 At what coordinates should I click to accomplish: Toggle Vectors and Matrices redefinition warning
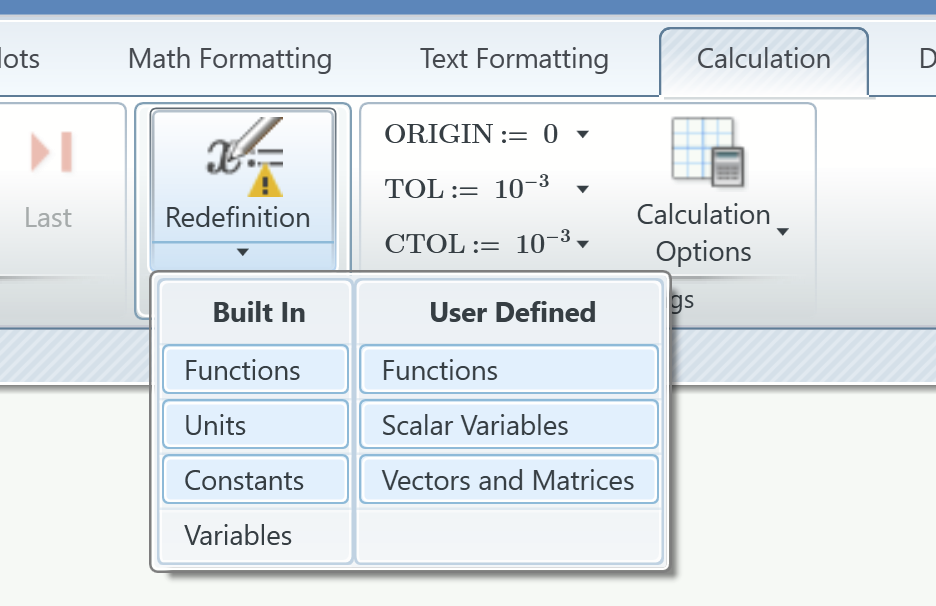[508, 480]
